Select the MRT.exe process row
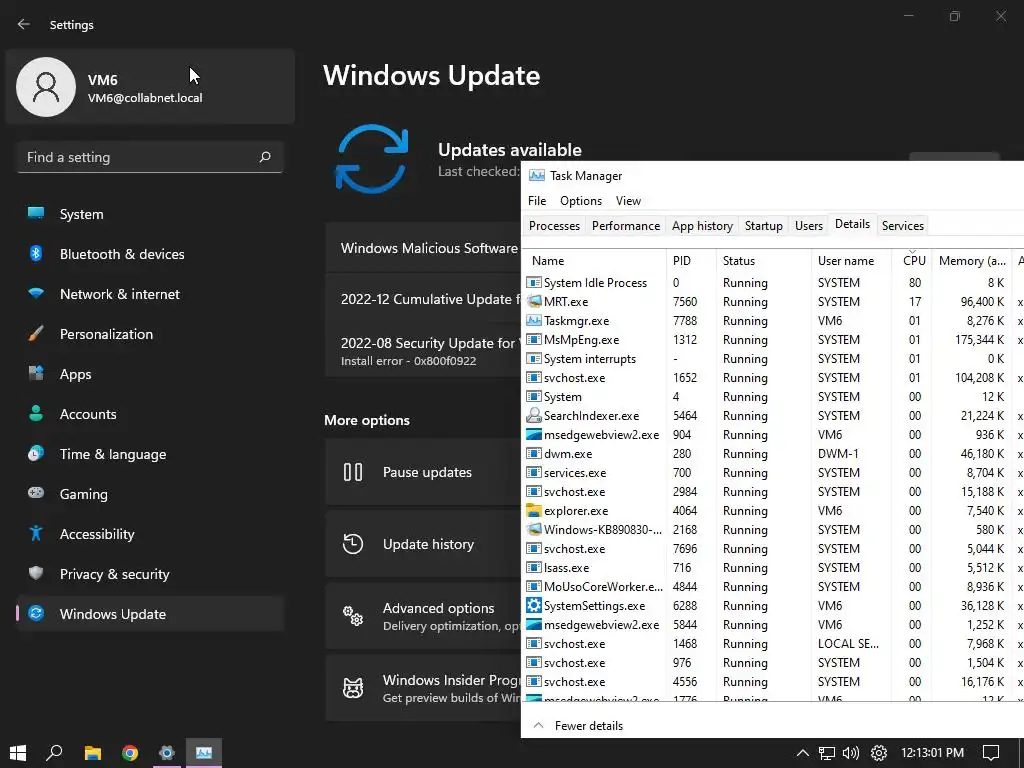This screenshot has width=1024, height=768. coord(774,302)
